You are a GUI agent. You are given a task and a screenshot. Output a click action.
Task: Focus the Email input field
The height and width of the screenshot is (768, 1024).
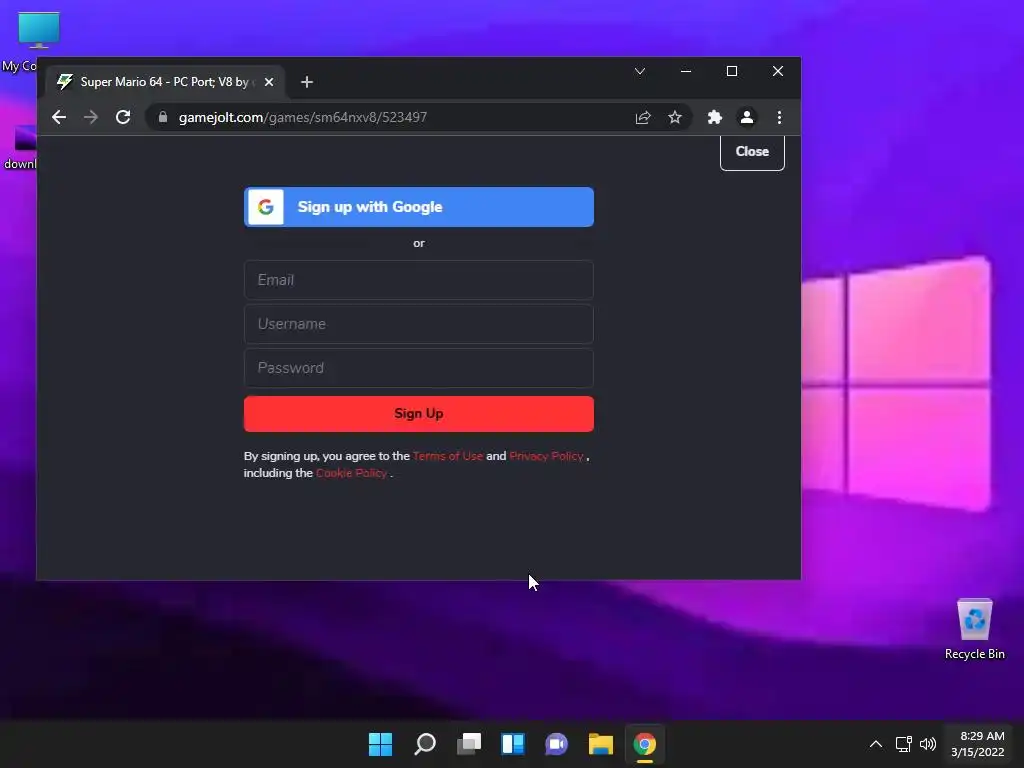pos(419,280)
